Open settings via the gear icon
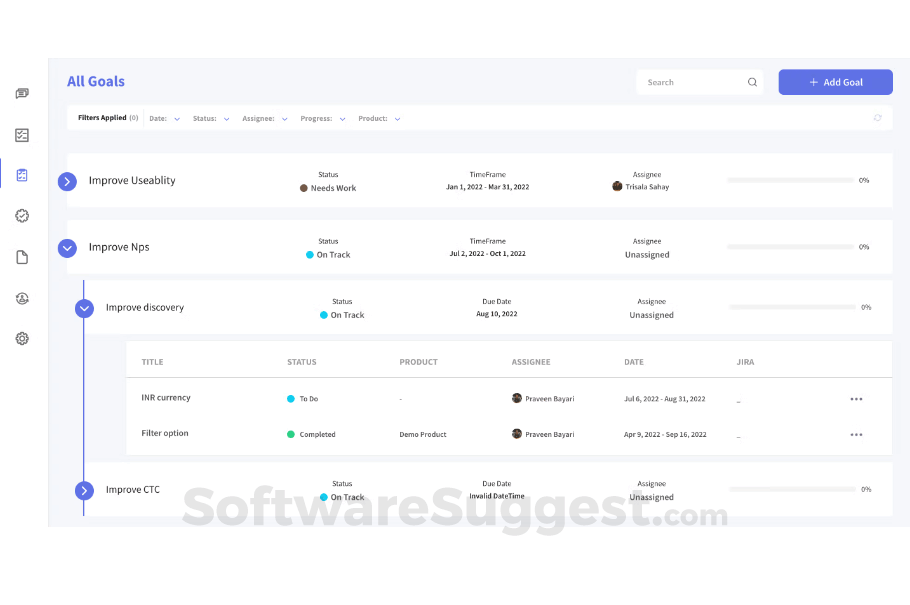910x605 pixels. (22, 338)
